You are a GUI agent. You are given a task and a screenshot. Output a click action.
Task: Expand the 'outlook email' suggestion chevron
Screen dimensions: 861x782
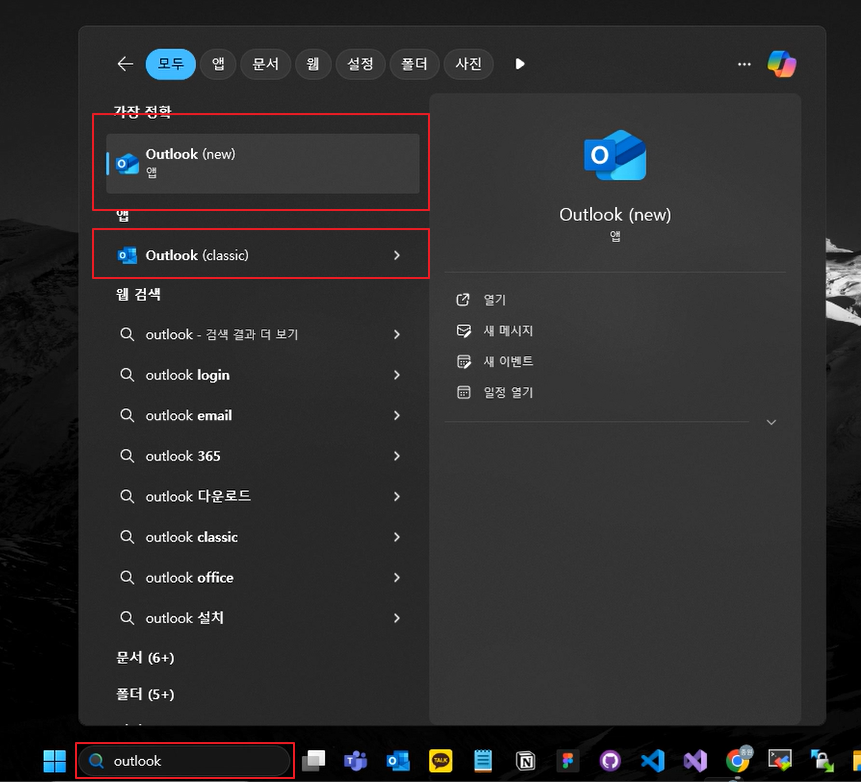(x=397, y=416)
